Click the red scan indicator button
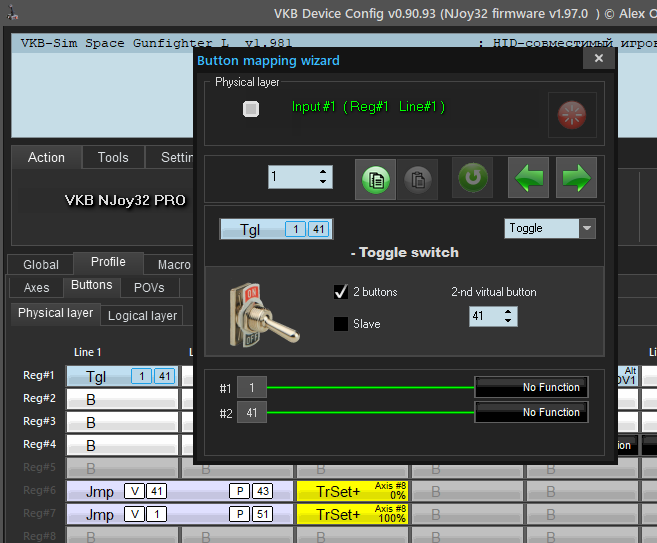657x543 pixels. (x=572, y=115)
